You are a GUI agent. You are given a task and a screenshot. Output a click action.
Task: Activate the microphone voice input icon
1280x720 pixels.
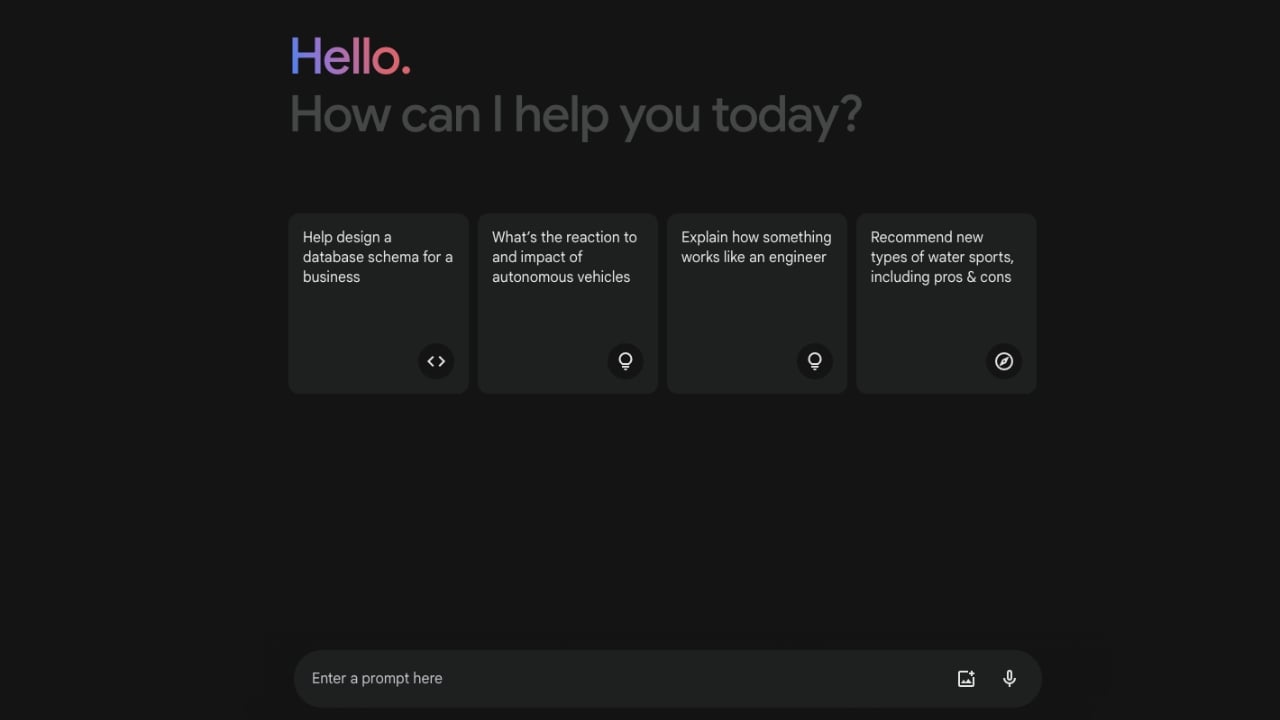[1009, 679]
